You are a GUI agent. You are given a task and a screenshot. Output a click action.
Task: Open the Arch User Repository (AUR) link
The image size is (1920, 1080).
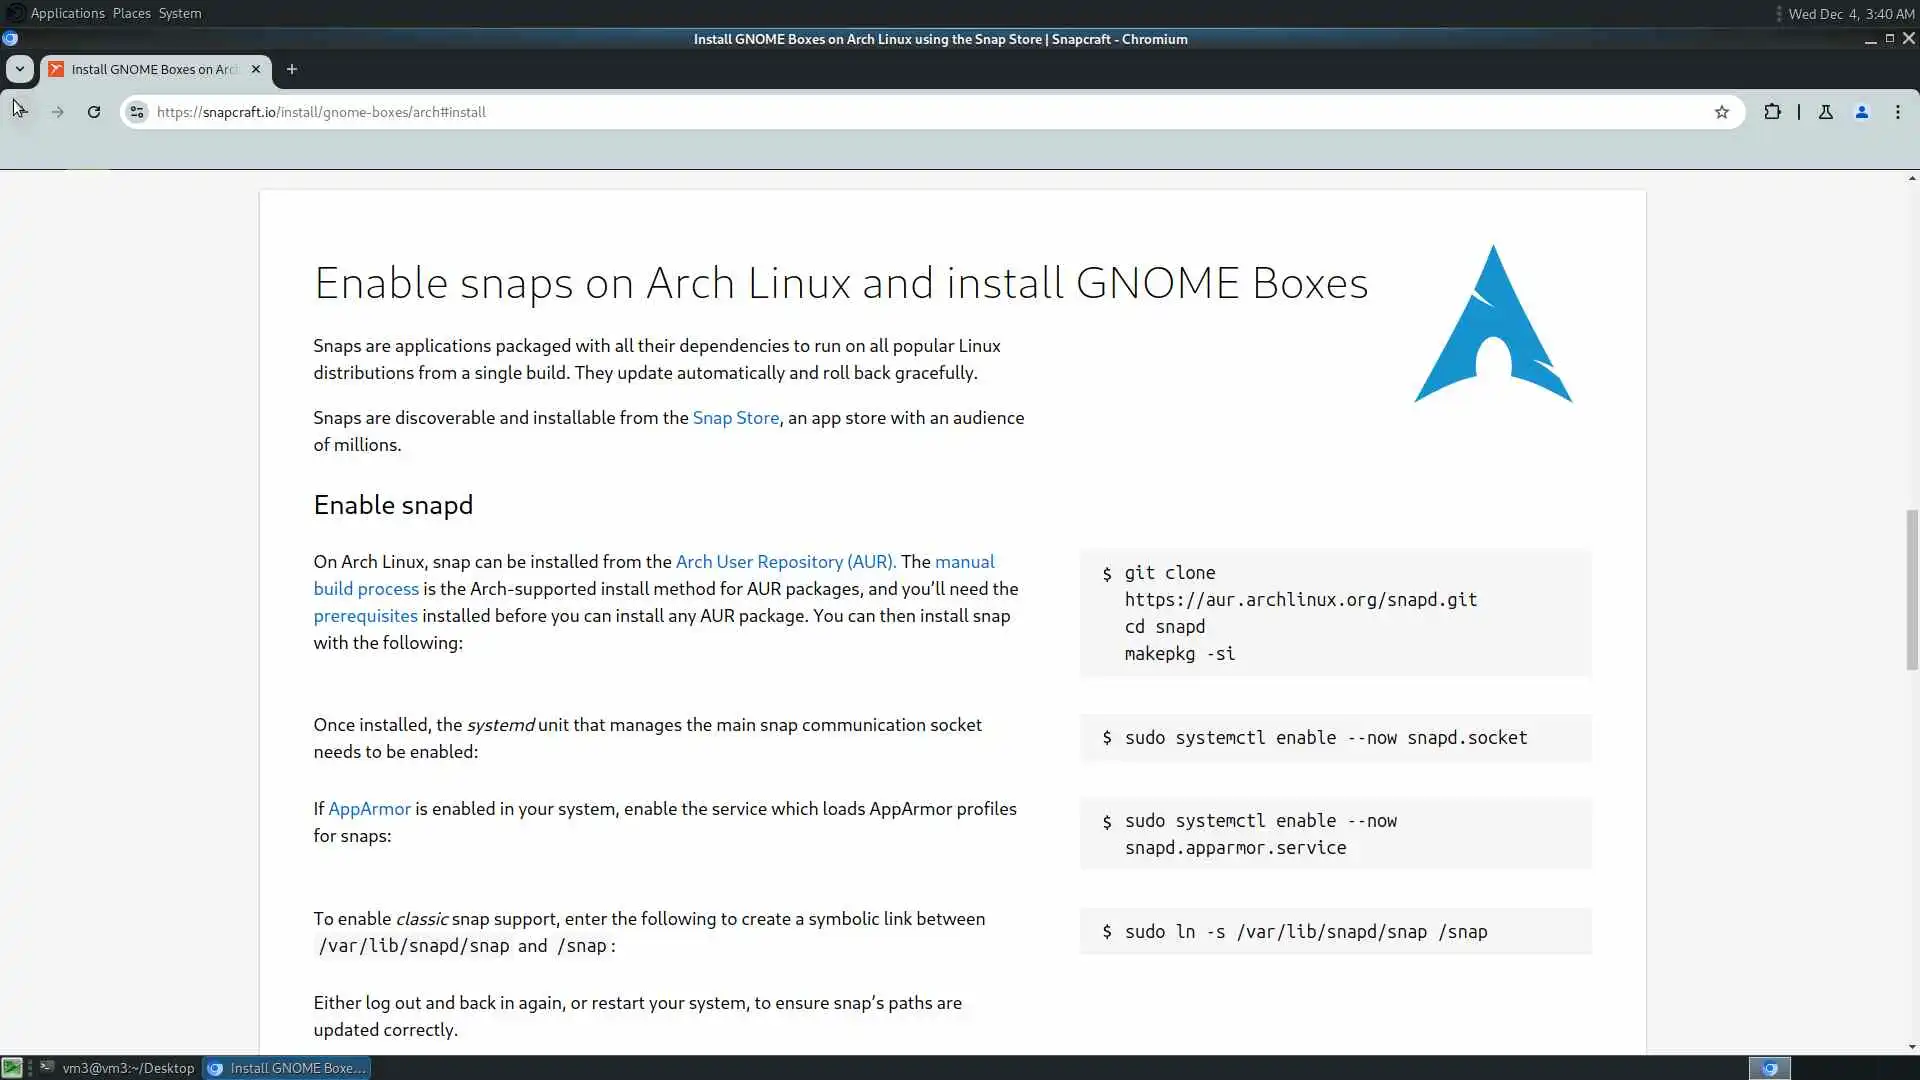click(x=785, y=562)
